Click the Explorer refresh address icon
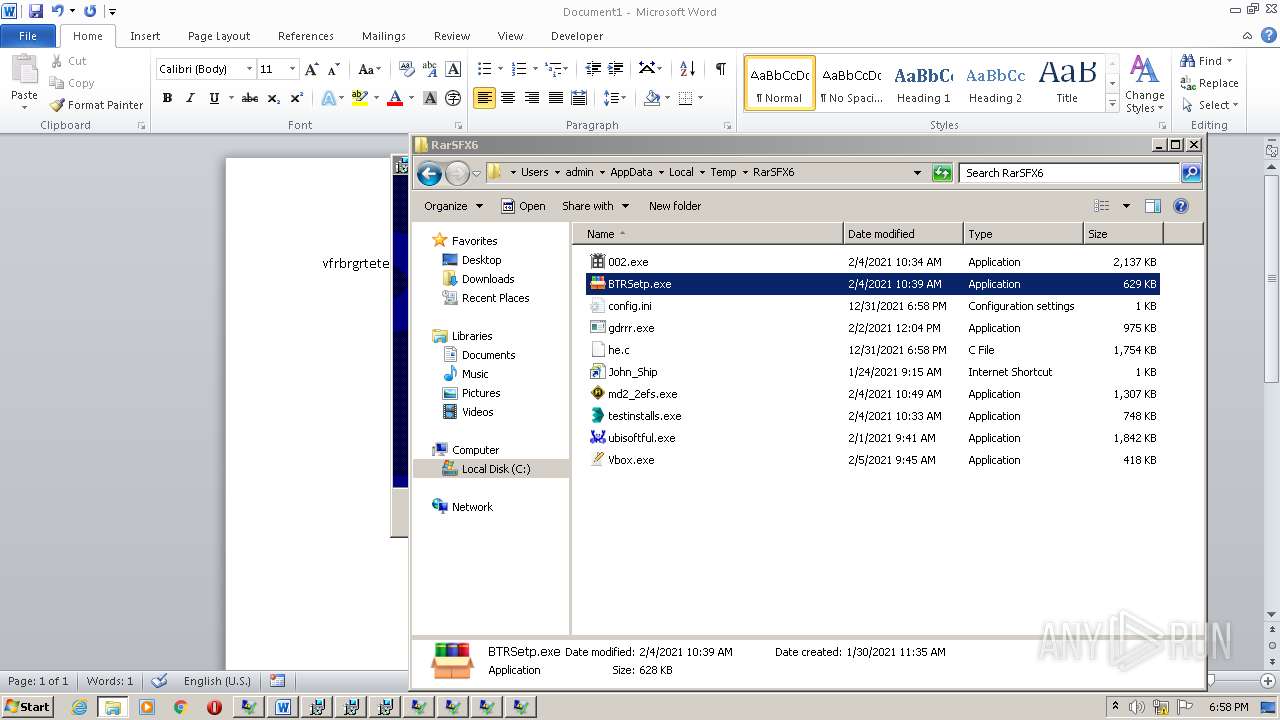 [x=941, y=173]
